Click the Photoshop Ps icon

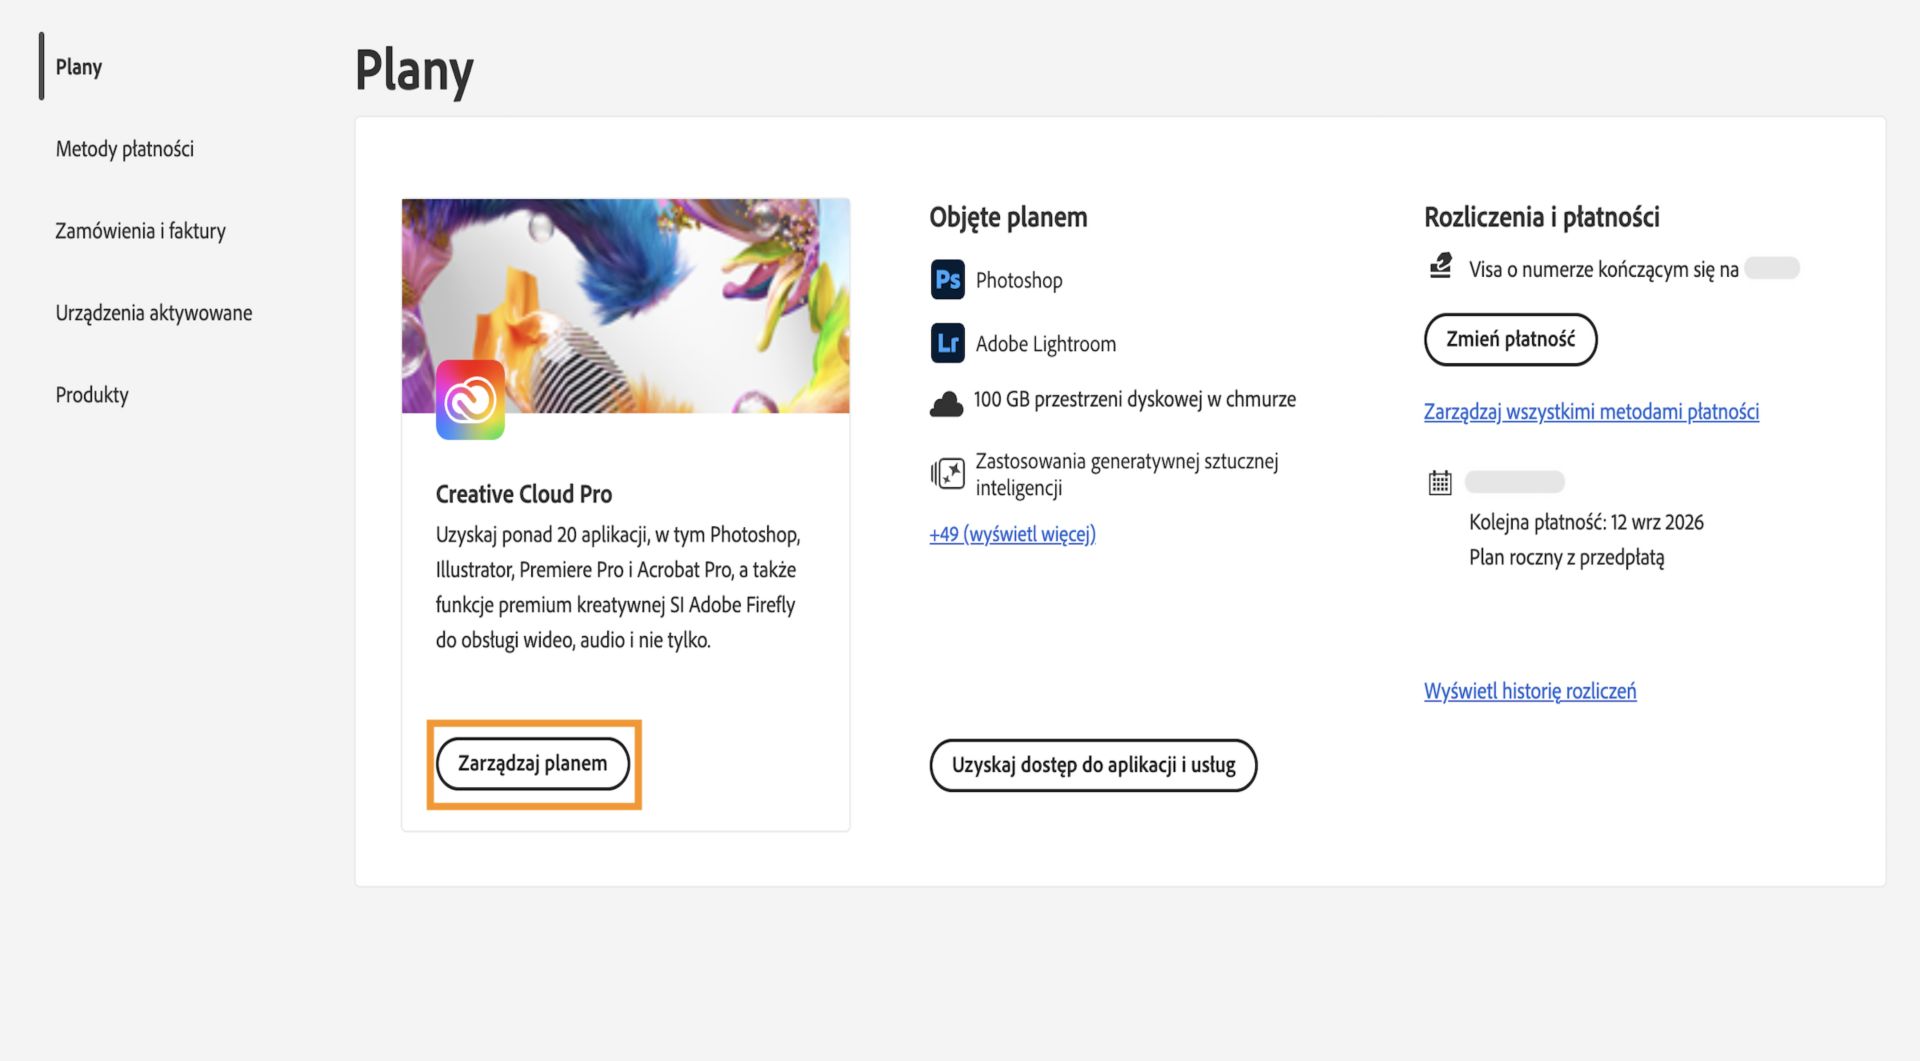point(947,280)
